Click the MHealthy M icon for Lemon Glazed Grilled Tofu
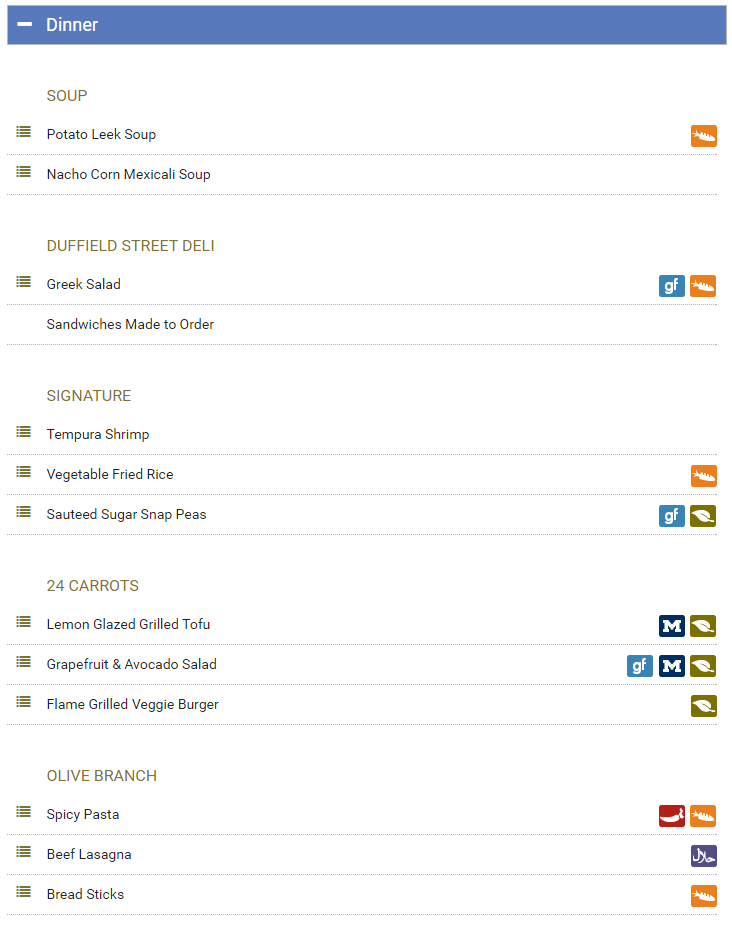The height and width of the screenshot is (926, 732). [672, 626]
